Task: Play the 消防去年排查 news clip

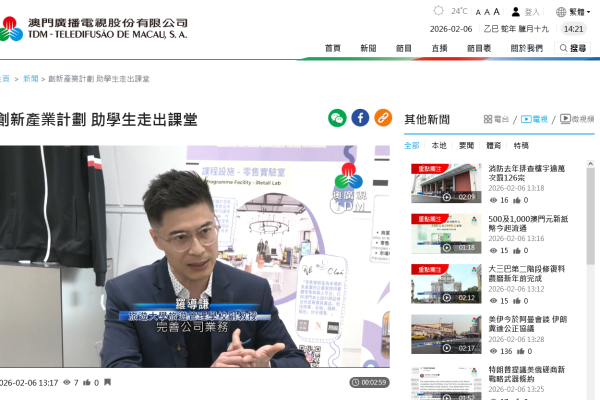Action: pyautogui.click(x=446, y=183)
